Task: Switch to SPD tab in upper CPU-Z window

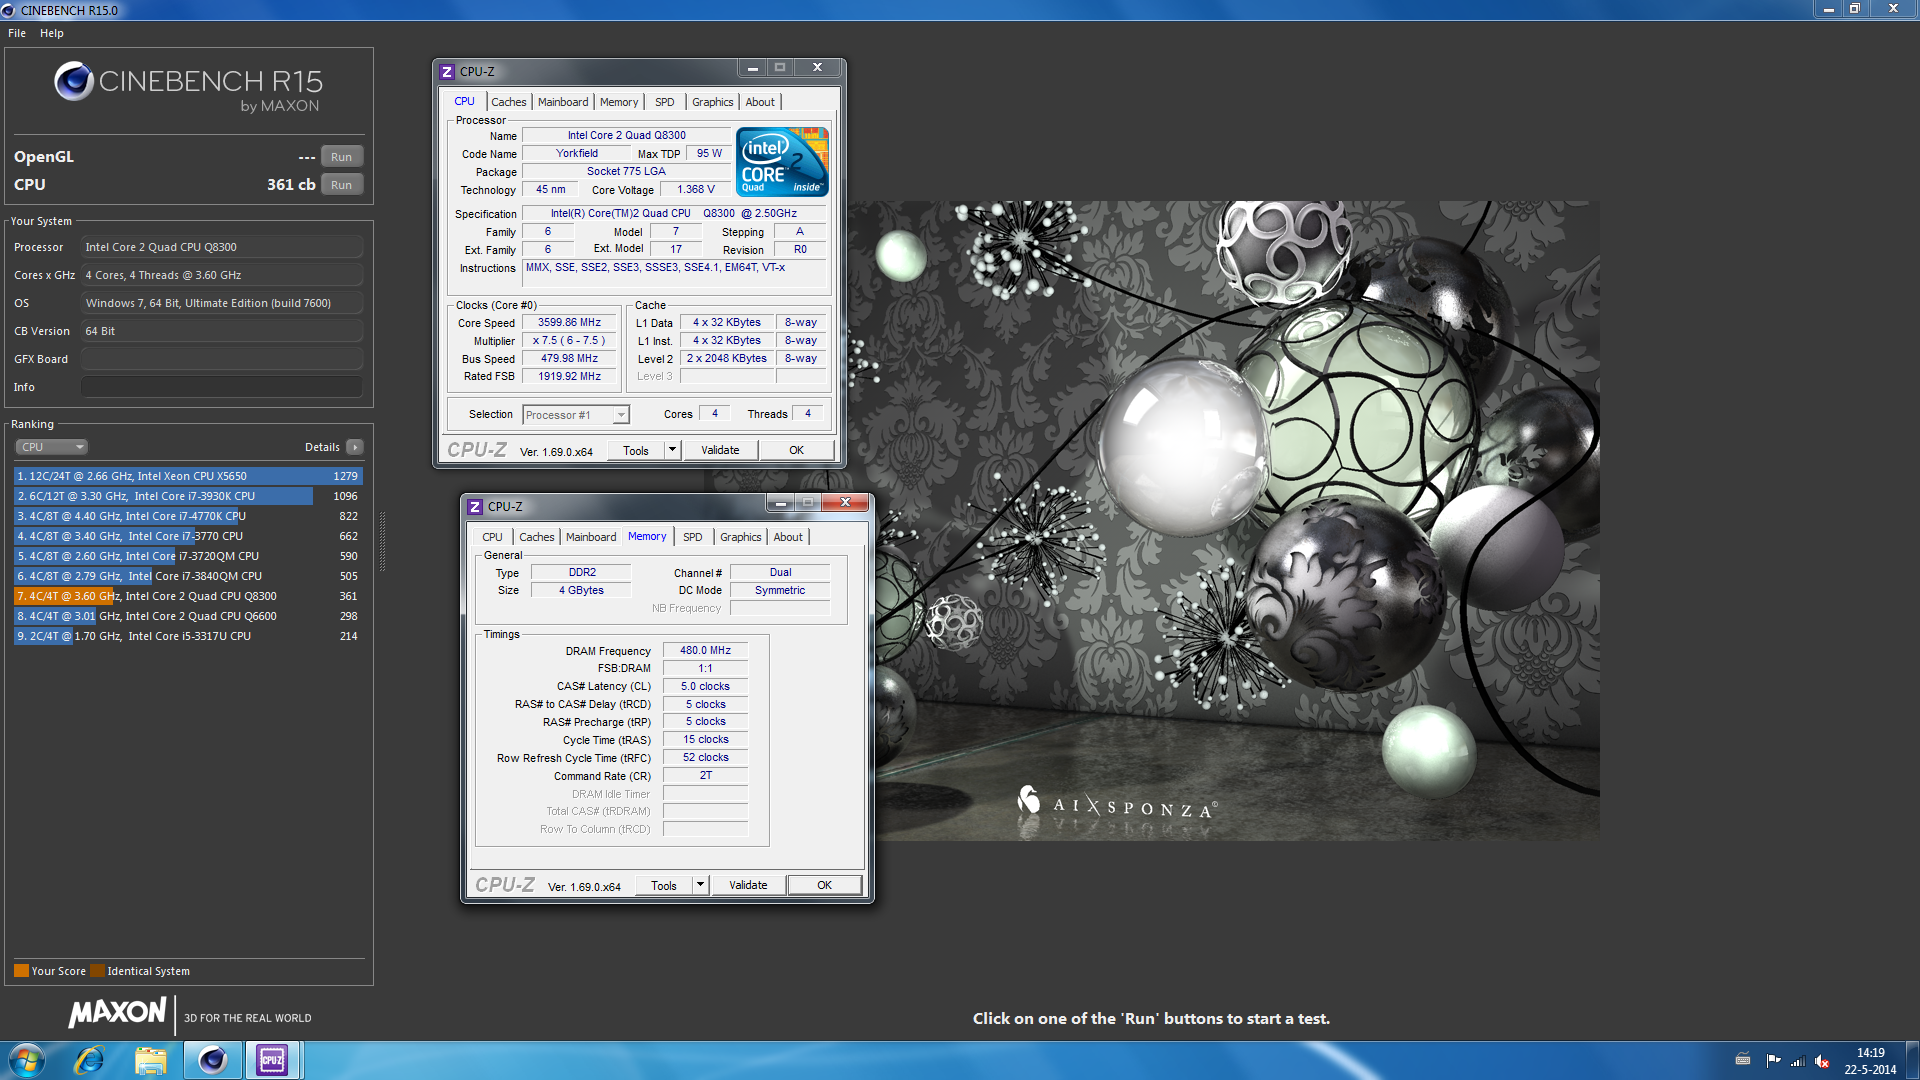Action: click(x=665, y=102)
